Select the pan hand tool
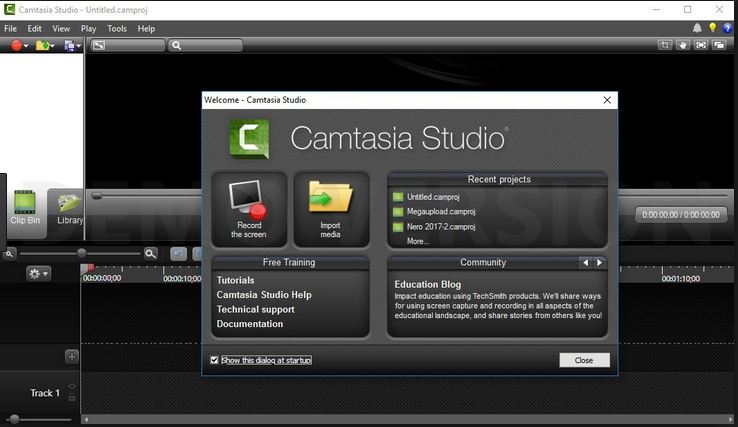 (x=683, y=45)
